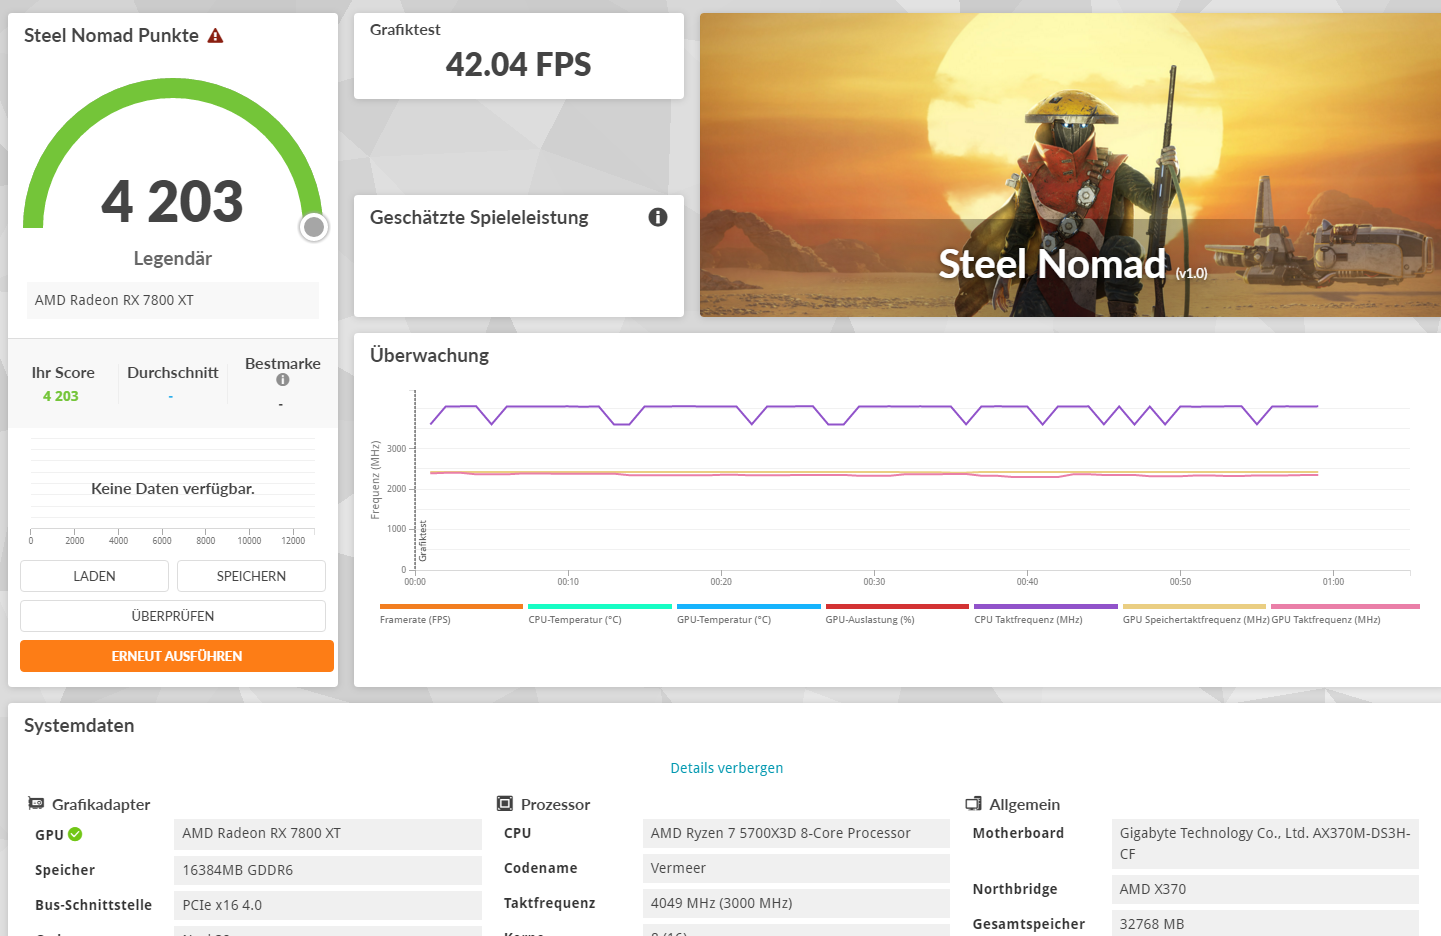The image size is (1441, 936).
Task: Click the green verified checkmark next to GPU
Action: coord(75,834)
